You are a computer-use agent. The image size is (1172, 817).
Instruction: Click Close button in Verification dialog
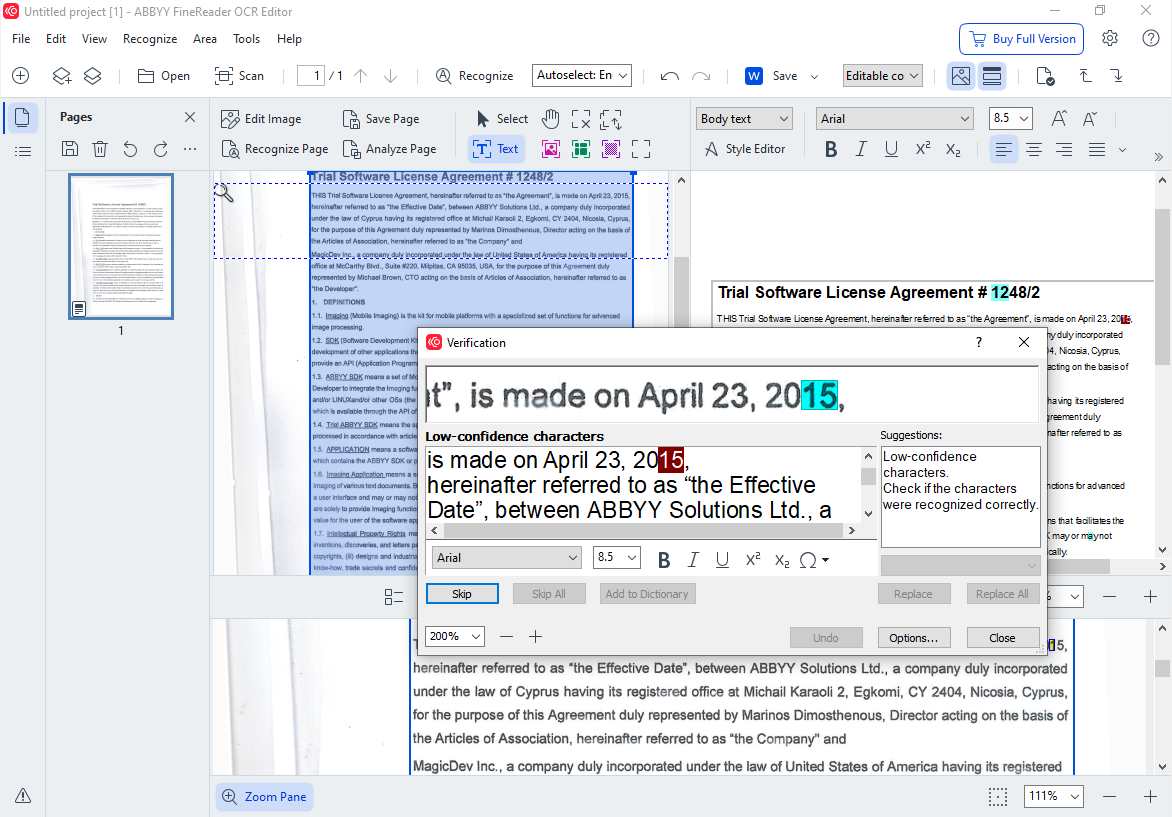[1002, 638]
